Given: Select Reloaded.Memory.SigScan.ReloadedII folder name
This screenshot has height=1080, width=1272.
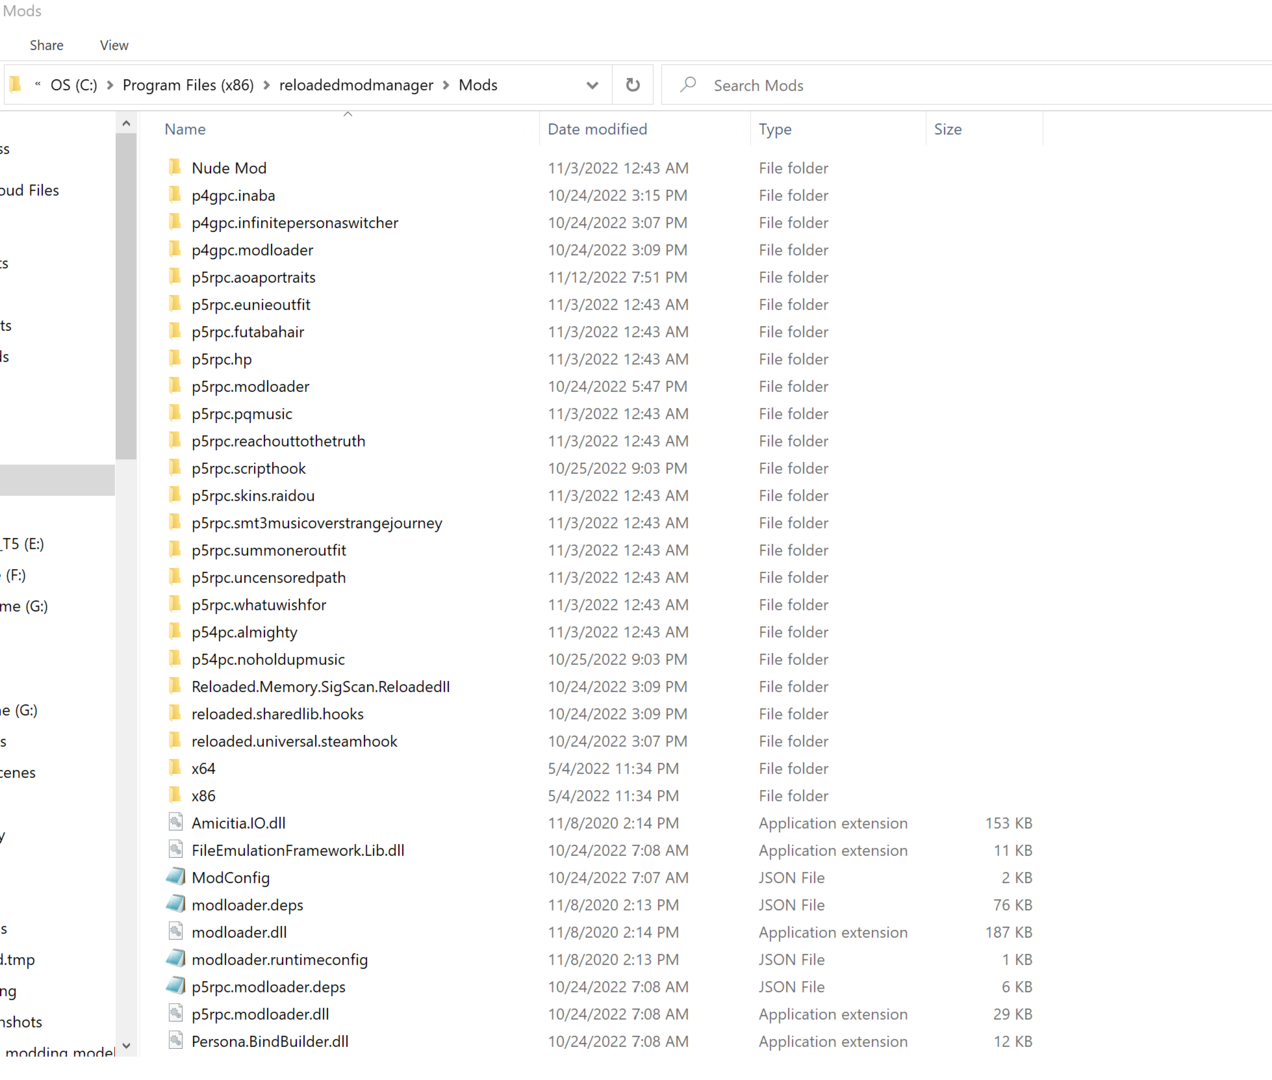Looking at the screenshot, I should click(x=321, y=686).
